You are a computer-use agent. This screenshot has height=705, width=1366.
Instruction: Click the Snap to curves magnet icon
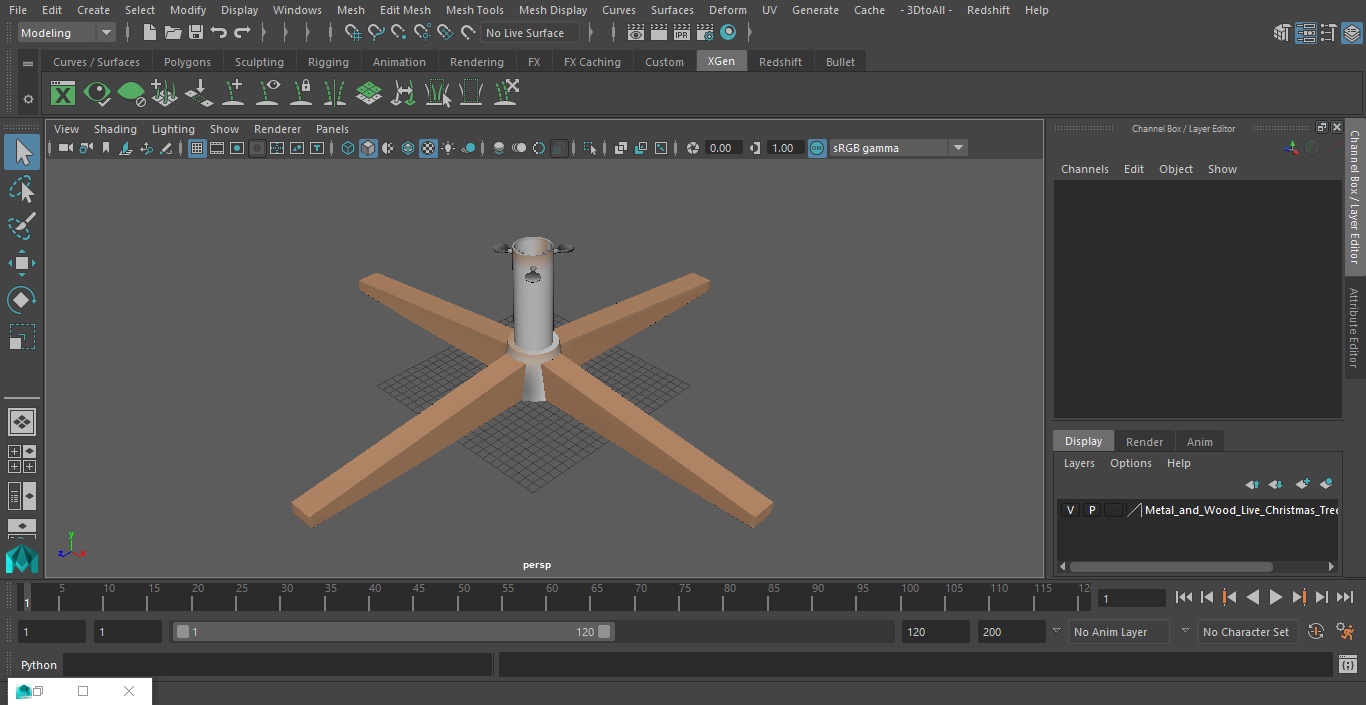coord(376,33)
